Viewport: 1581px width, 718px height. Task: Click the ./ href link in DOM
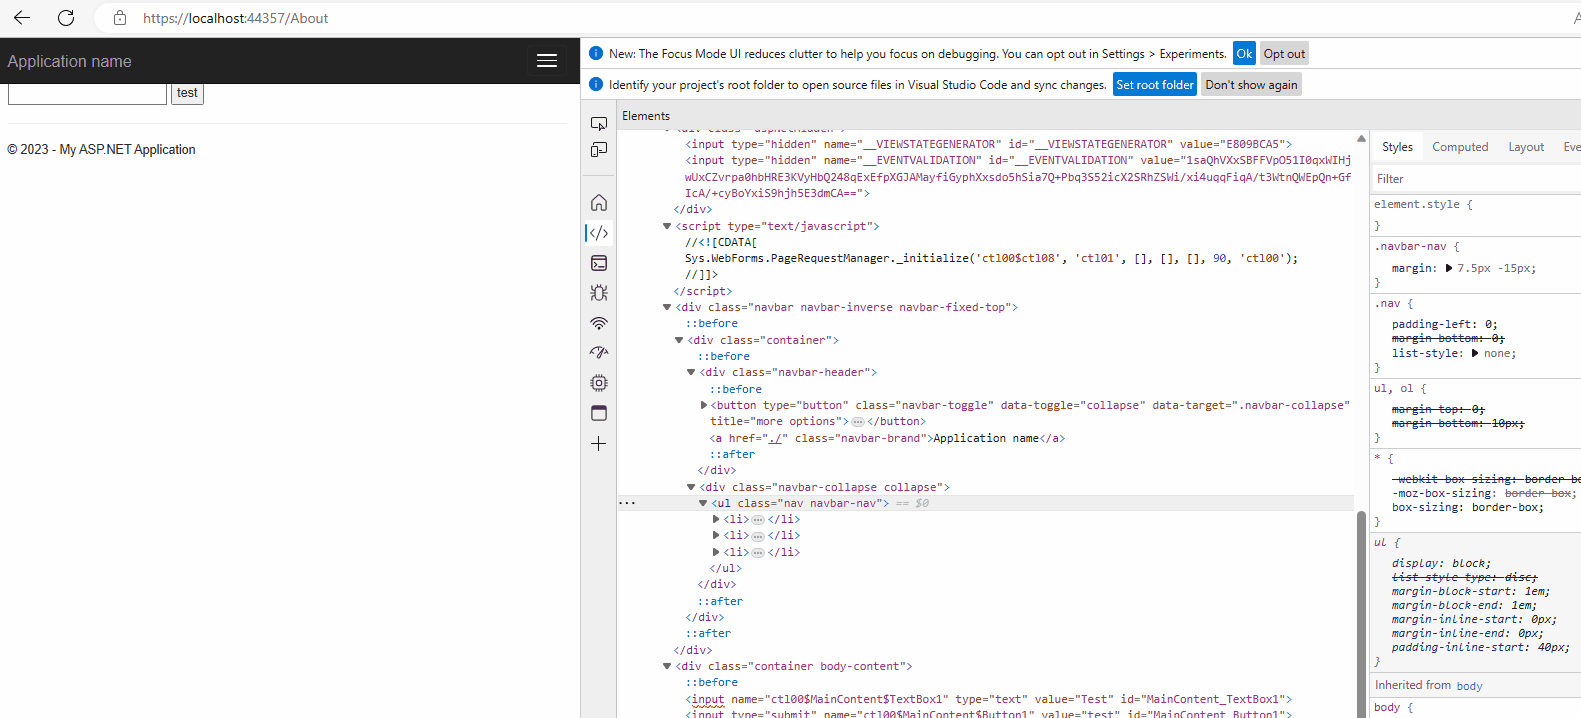(x=774, y=438)
